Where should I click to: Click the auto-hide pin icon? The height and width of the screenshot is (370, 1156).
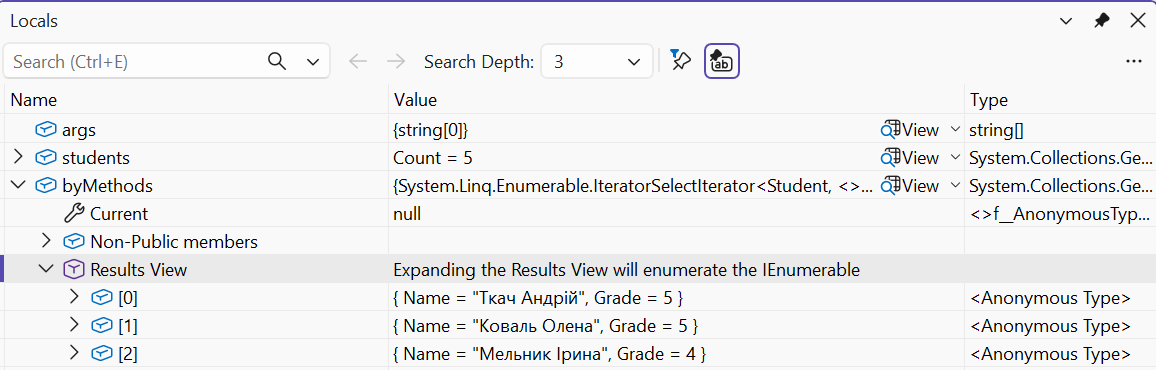tap(1101, 21)
